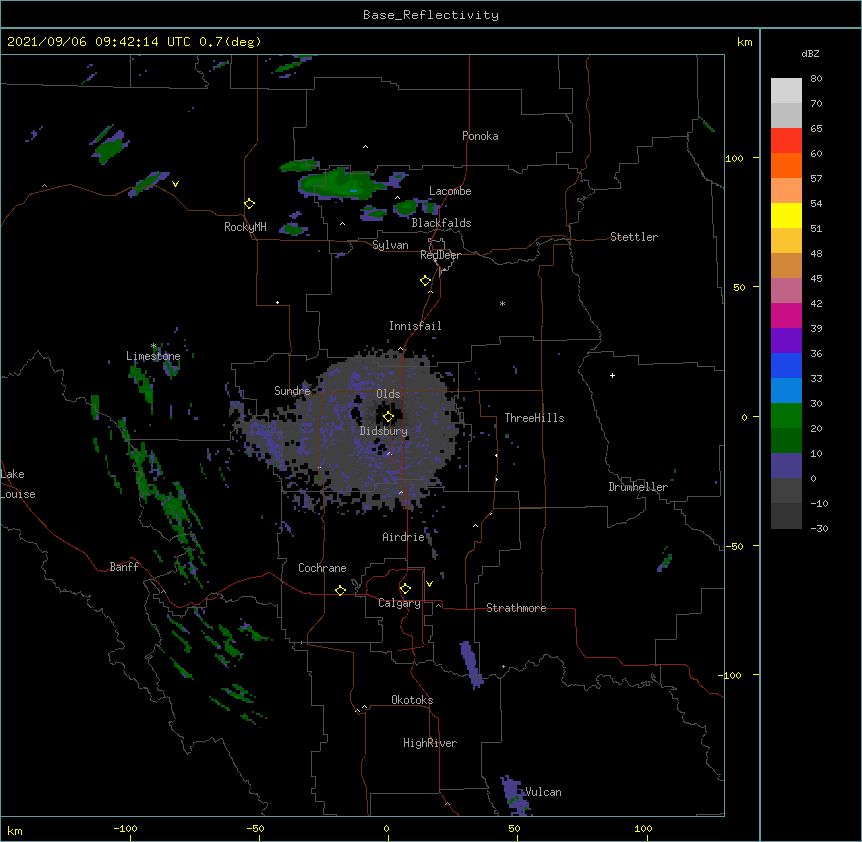Select the Ponoka city label
The width and height of the screenshot is (862, 842).
coord(480,136)
